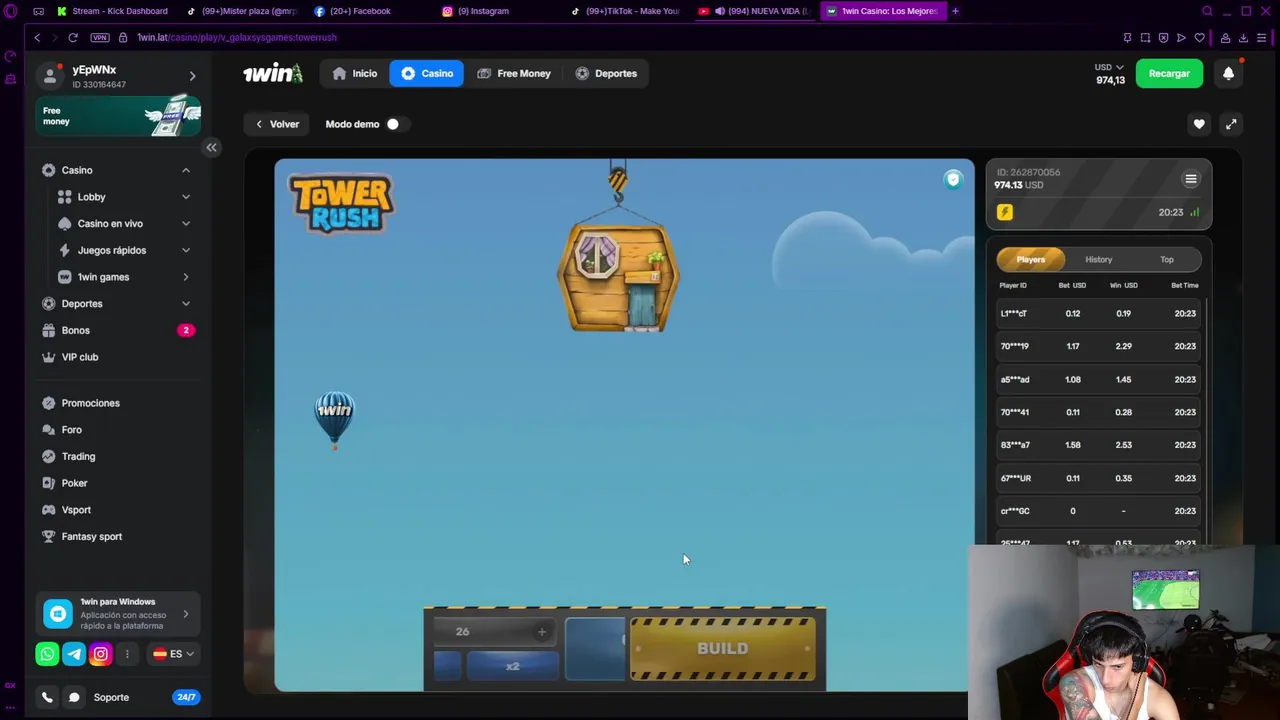This screenshot has height=720, width=1280.
Task: Click the yellow lightning bolt icon
Action: coord(1005,212)
